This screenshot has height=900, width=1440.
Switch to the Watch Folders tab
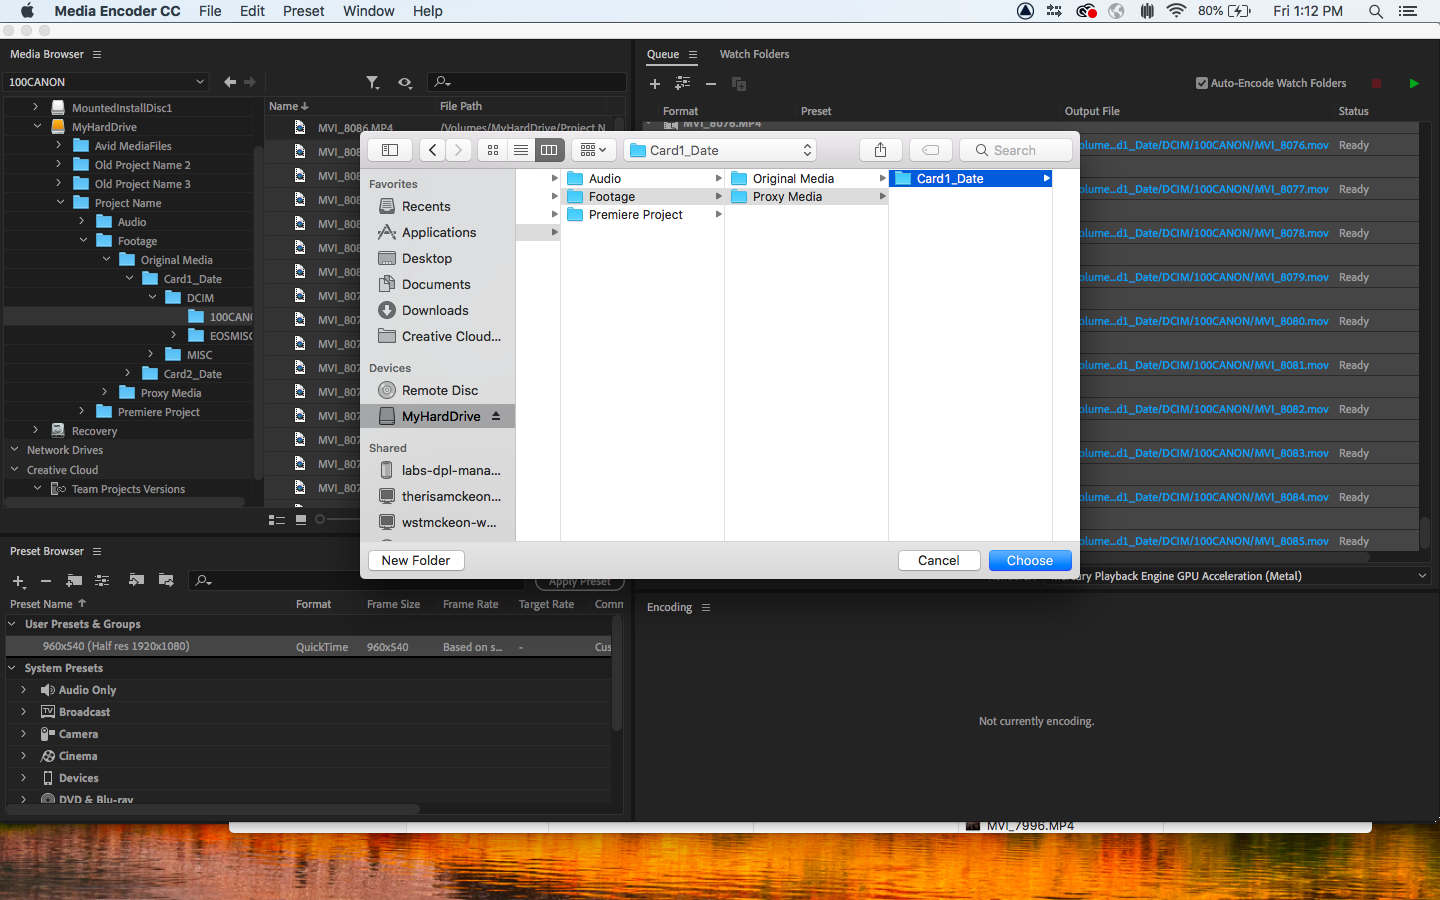click(754, 54)
